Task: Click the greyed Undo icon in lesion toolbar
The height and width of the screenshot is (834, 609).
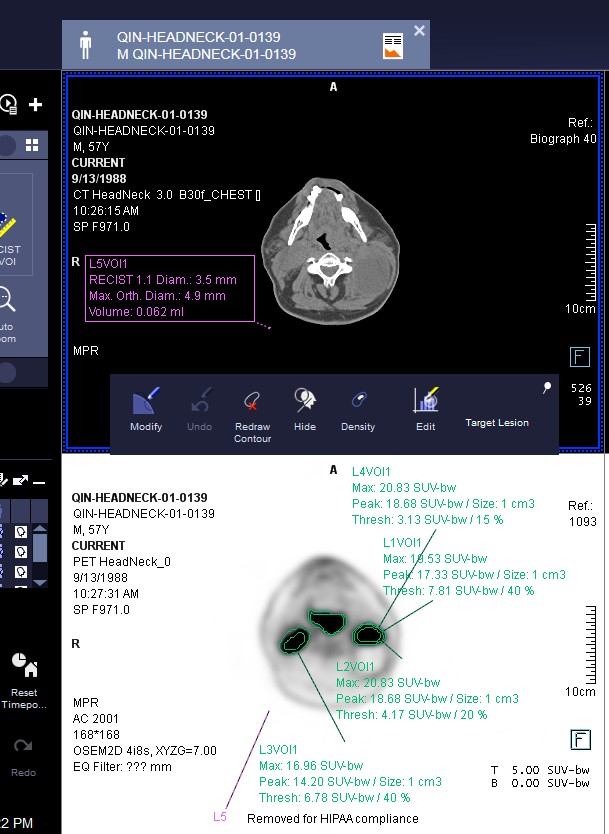Action: pyautogui.click(x=199, y=410)
